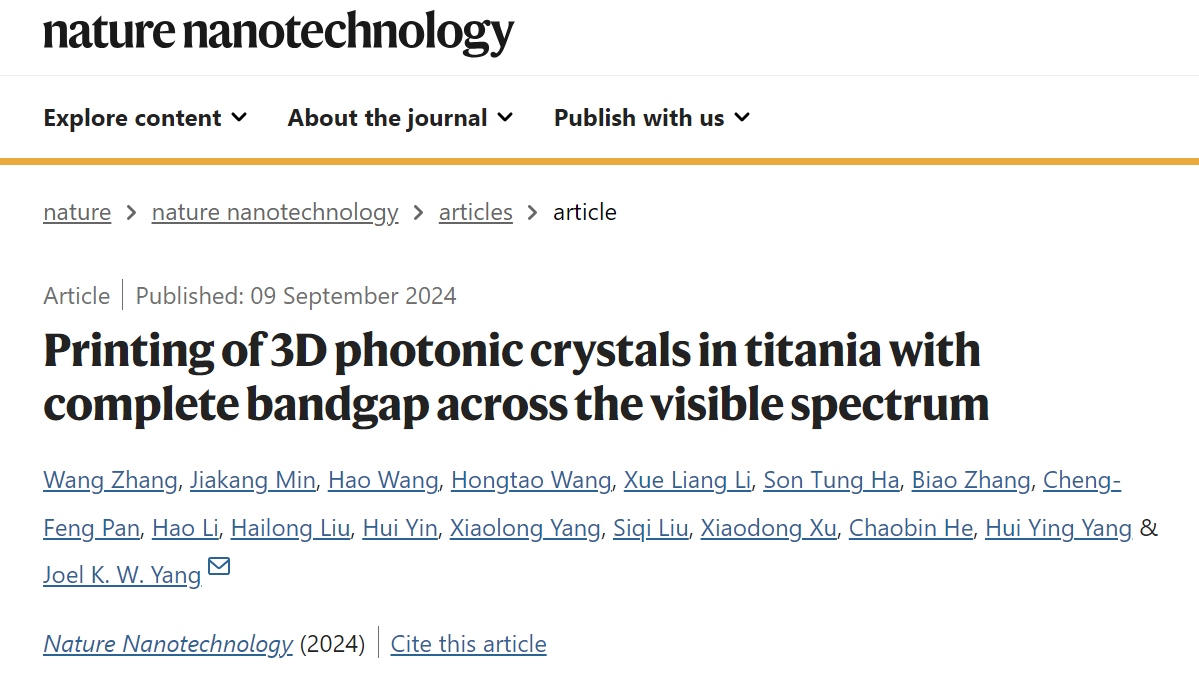This screenshot has width=1199, height=681.
Task: Click the Cite this article link
Action: pyautogui.click(x=469, y=644)
